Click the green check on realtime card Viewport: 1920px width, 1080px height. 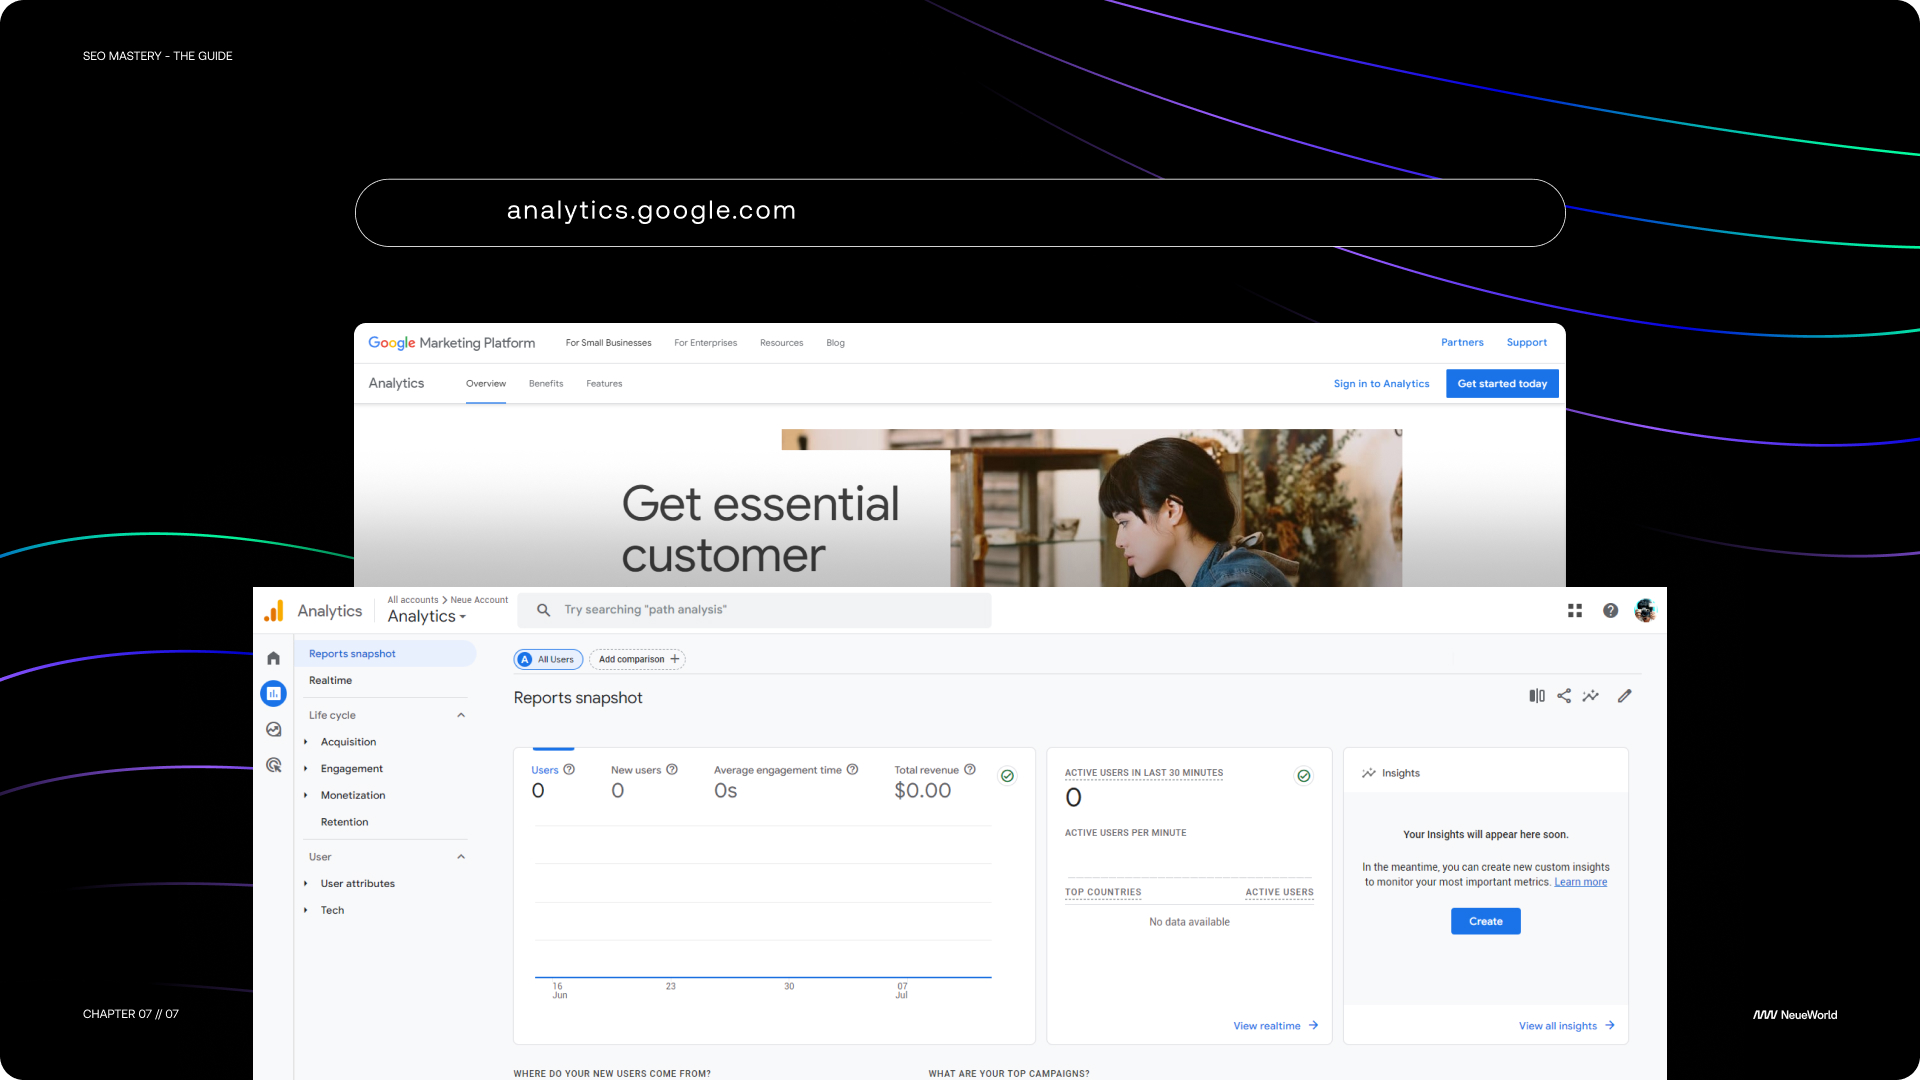tap(1304, 776)
